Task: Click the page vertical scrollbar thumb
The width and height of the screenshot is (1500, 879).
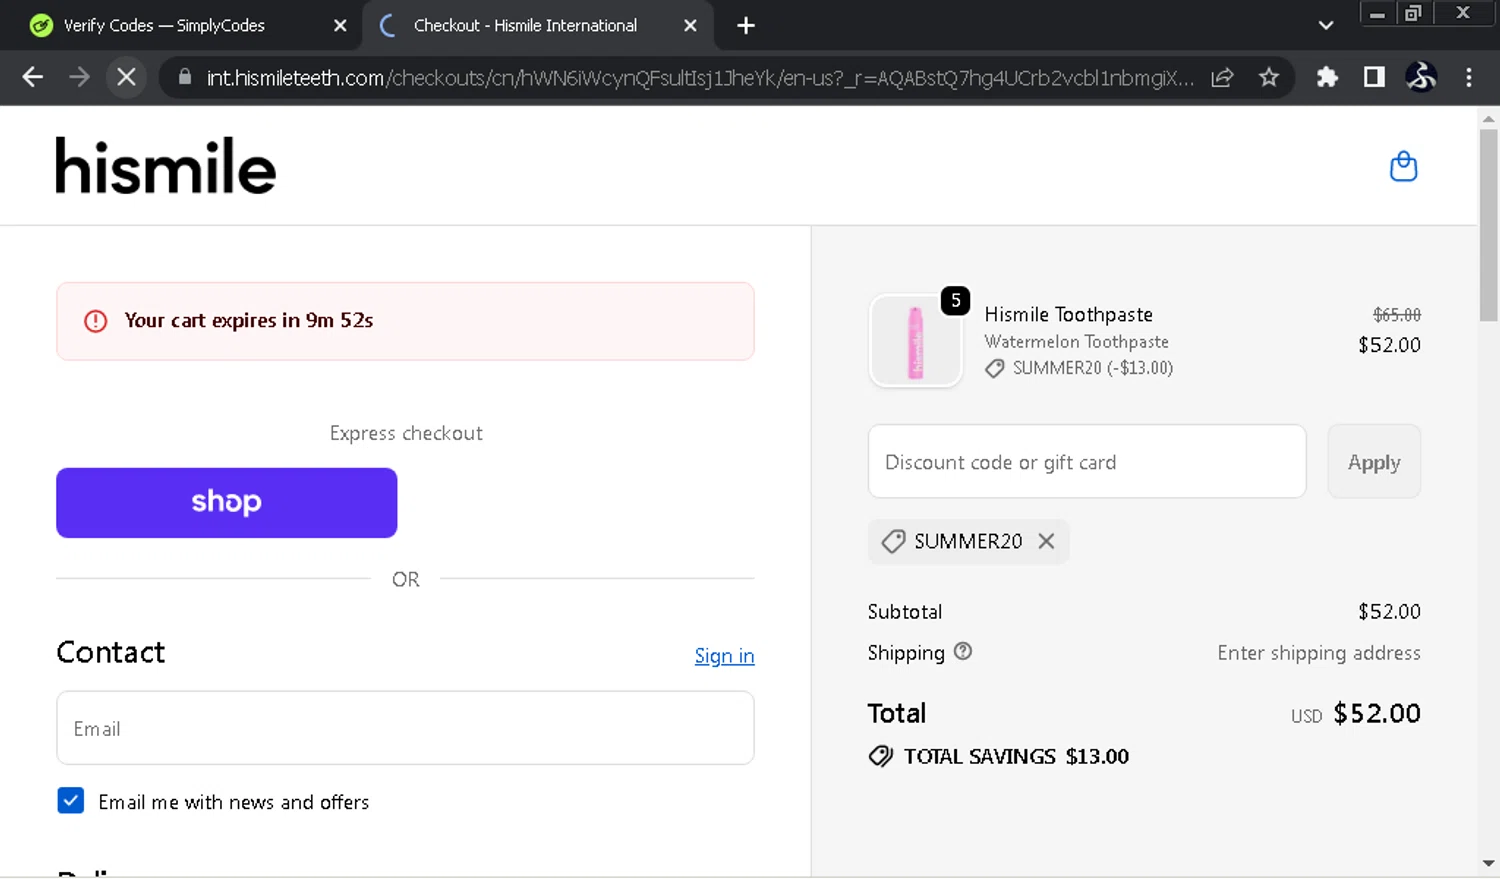Action: pyautogui.click(x=1488, y=224)
